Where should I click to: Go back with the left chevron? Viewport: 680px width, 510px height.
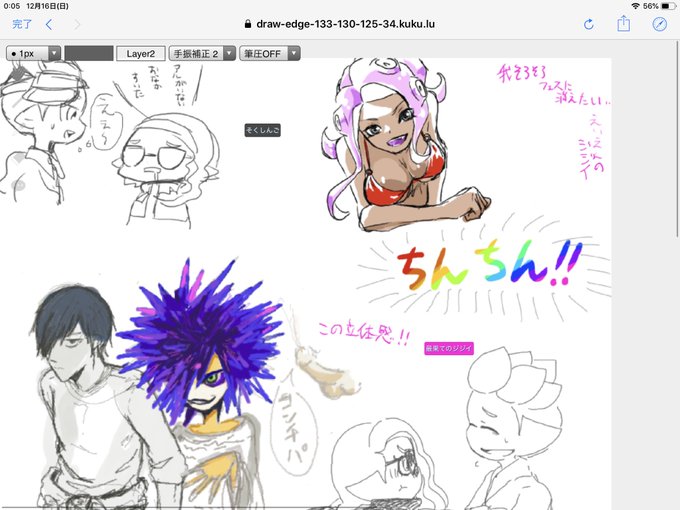click(49, 24)
